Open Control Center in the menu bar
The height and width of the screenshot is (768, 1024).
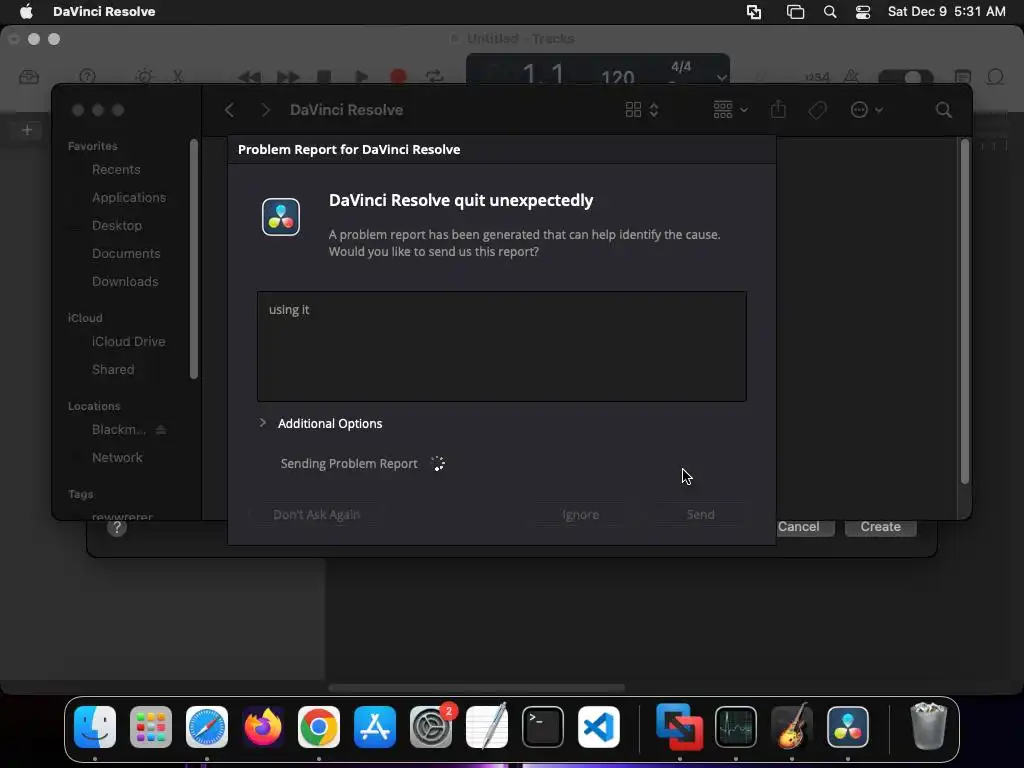tap(863, 12)
